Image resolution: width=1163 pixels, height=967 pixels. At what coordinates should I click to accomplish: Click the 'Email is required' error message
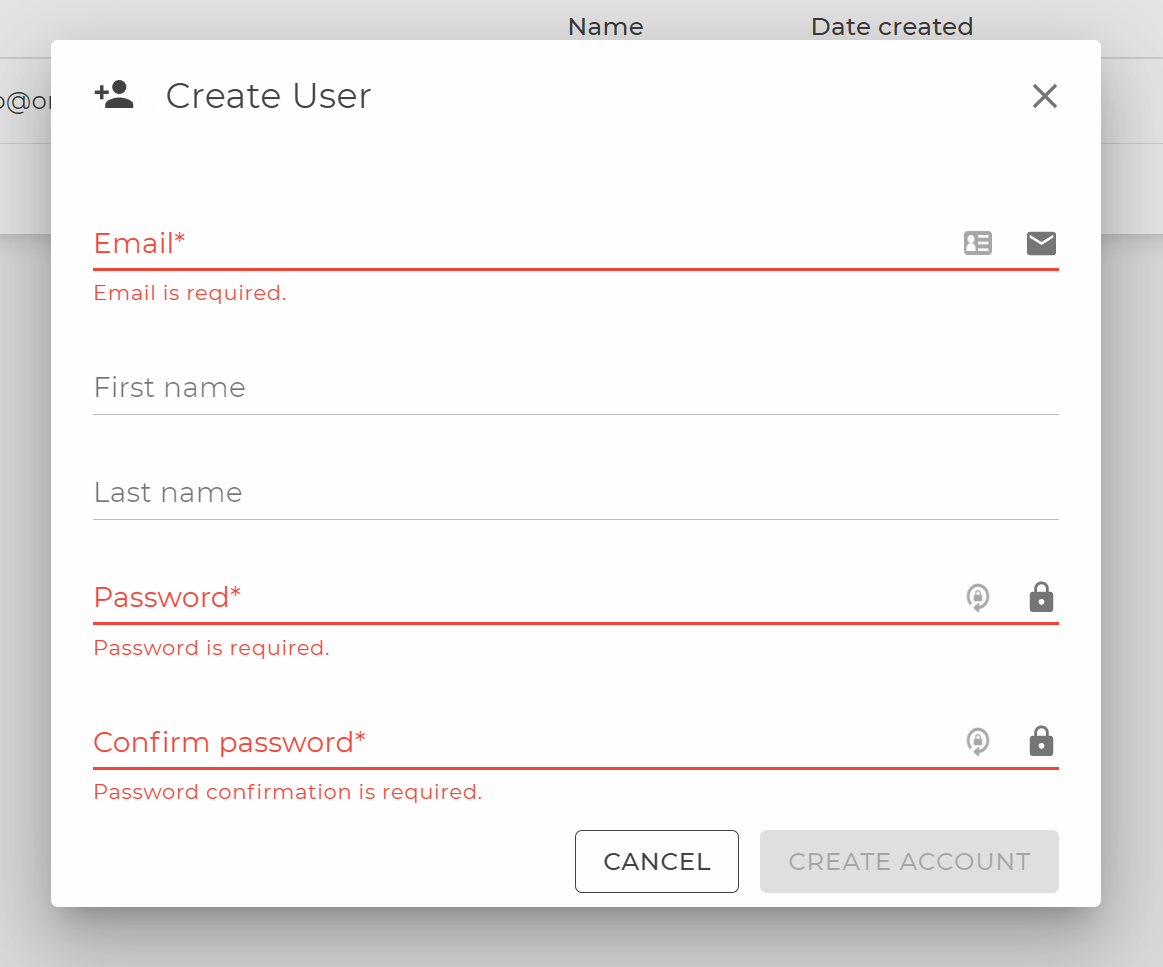189,293
